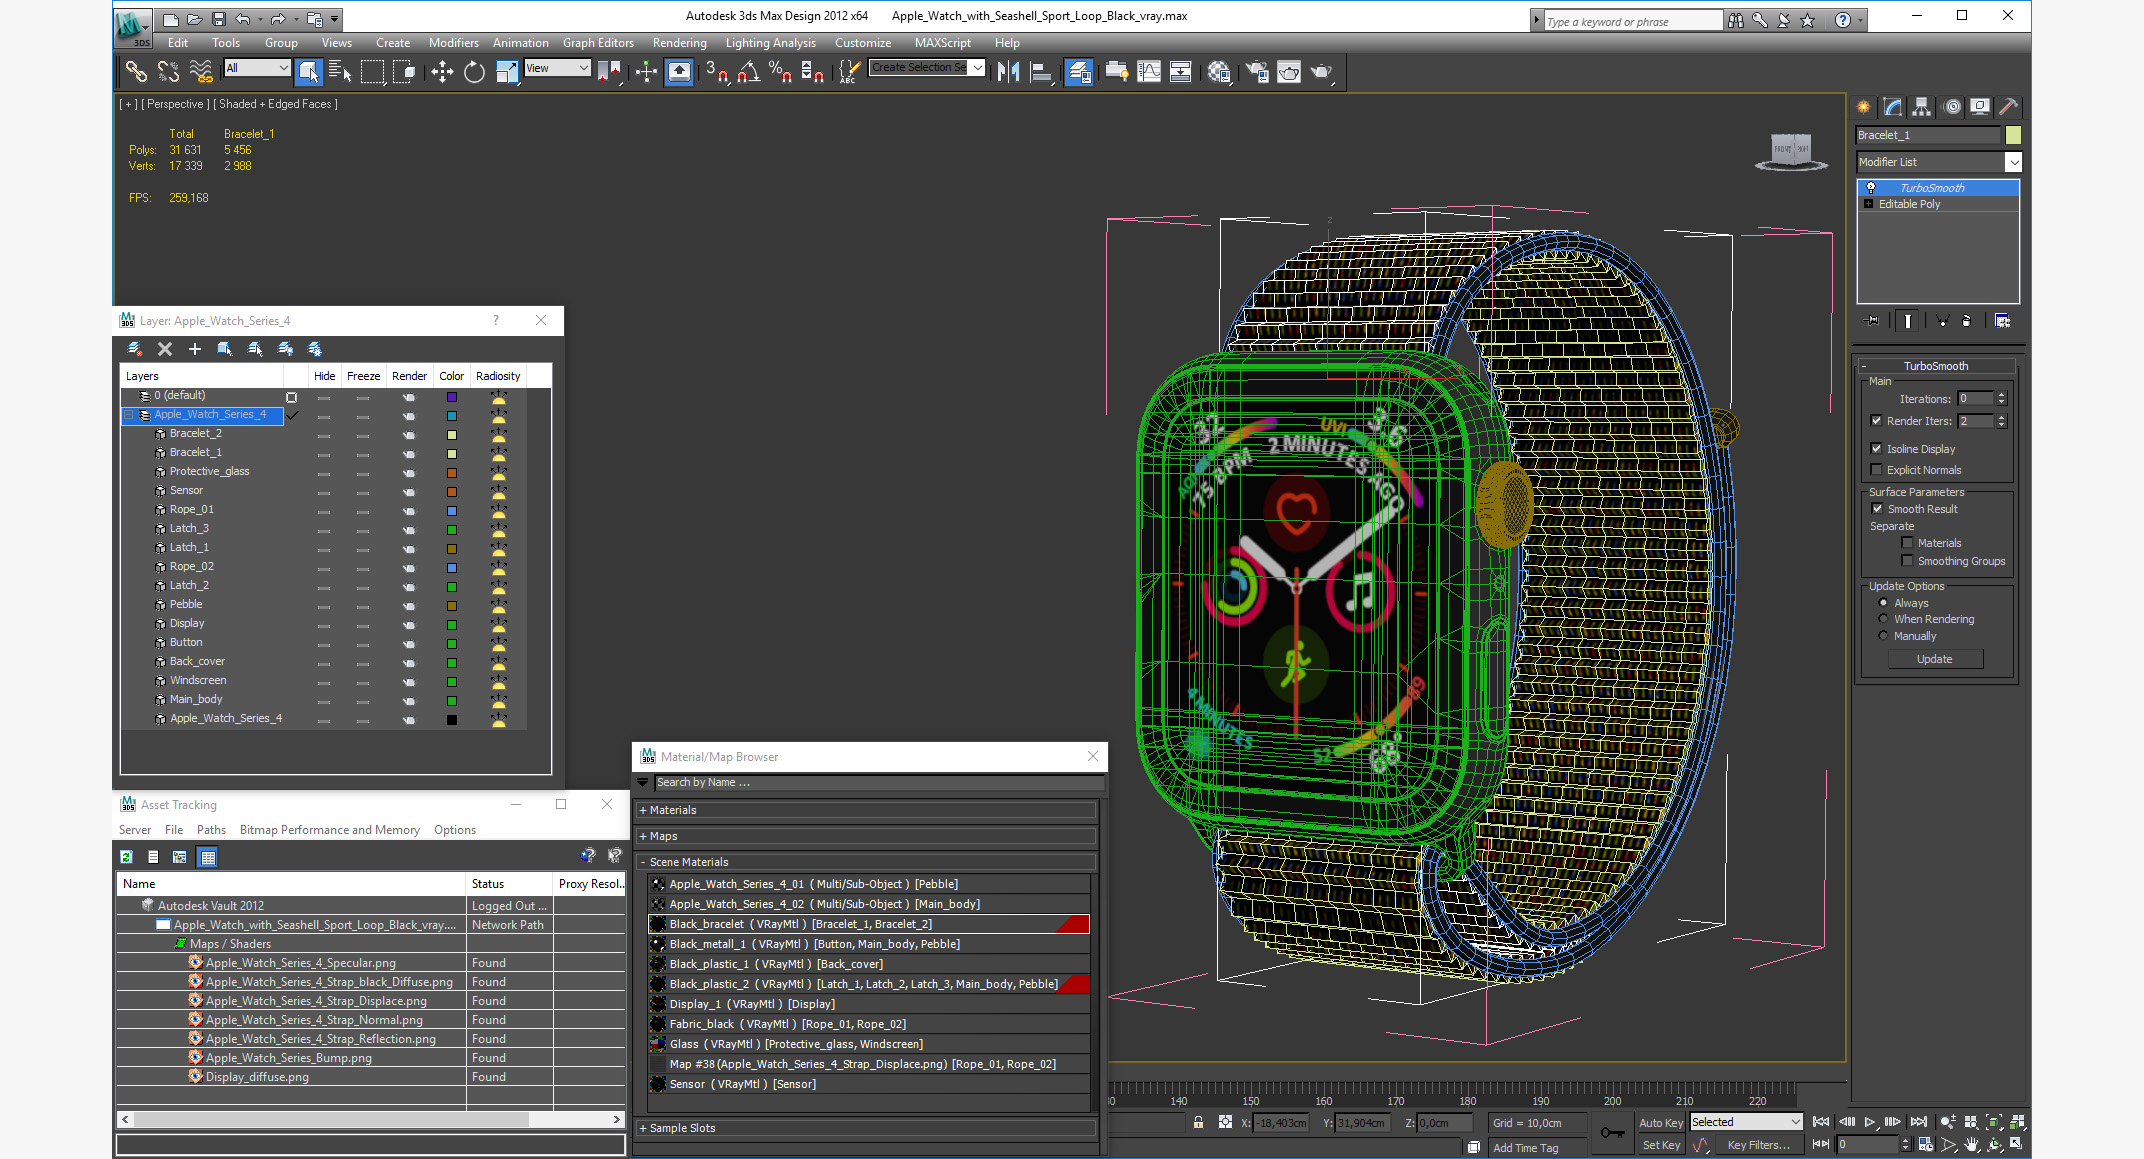Choose the Select and Scale tool

(x=507, y=71)
